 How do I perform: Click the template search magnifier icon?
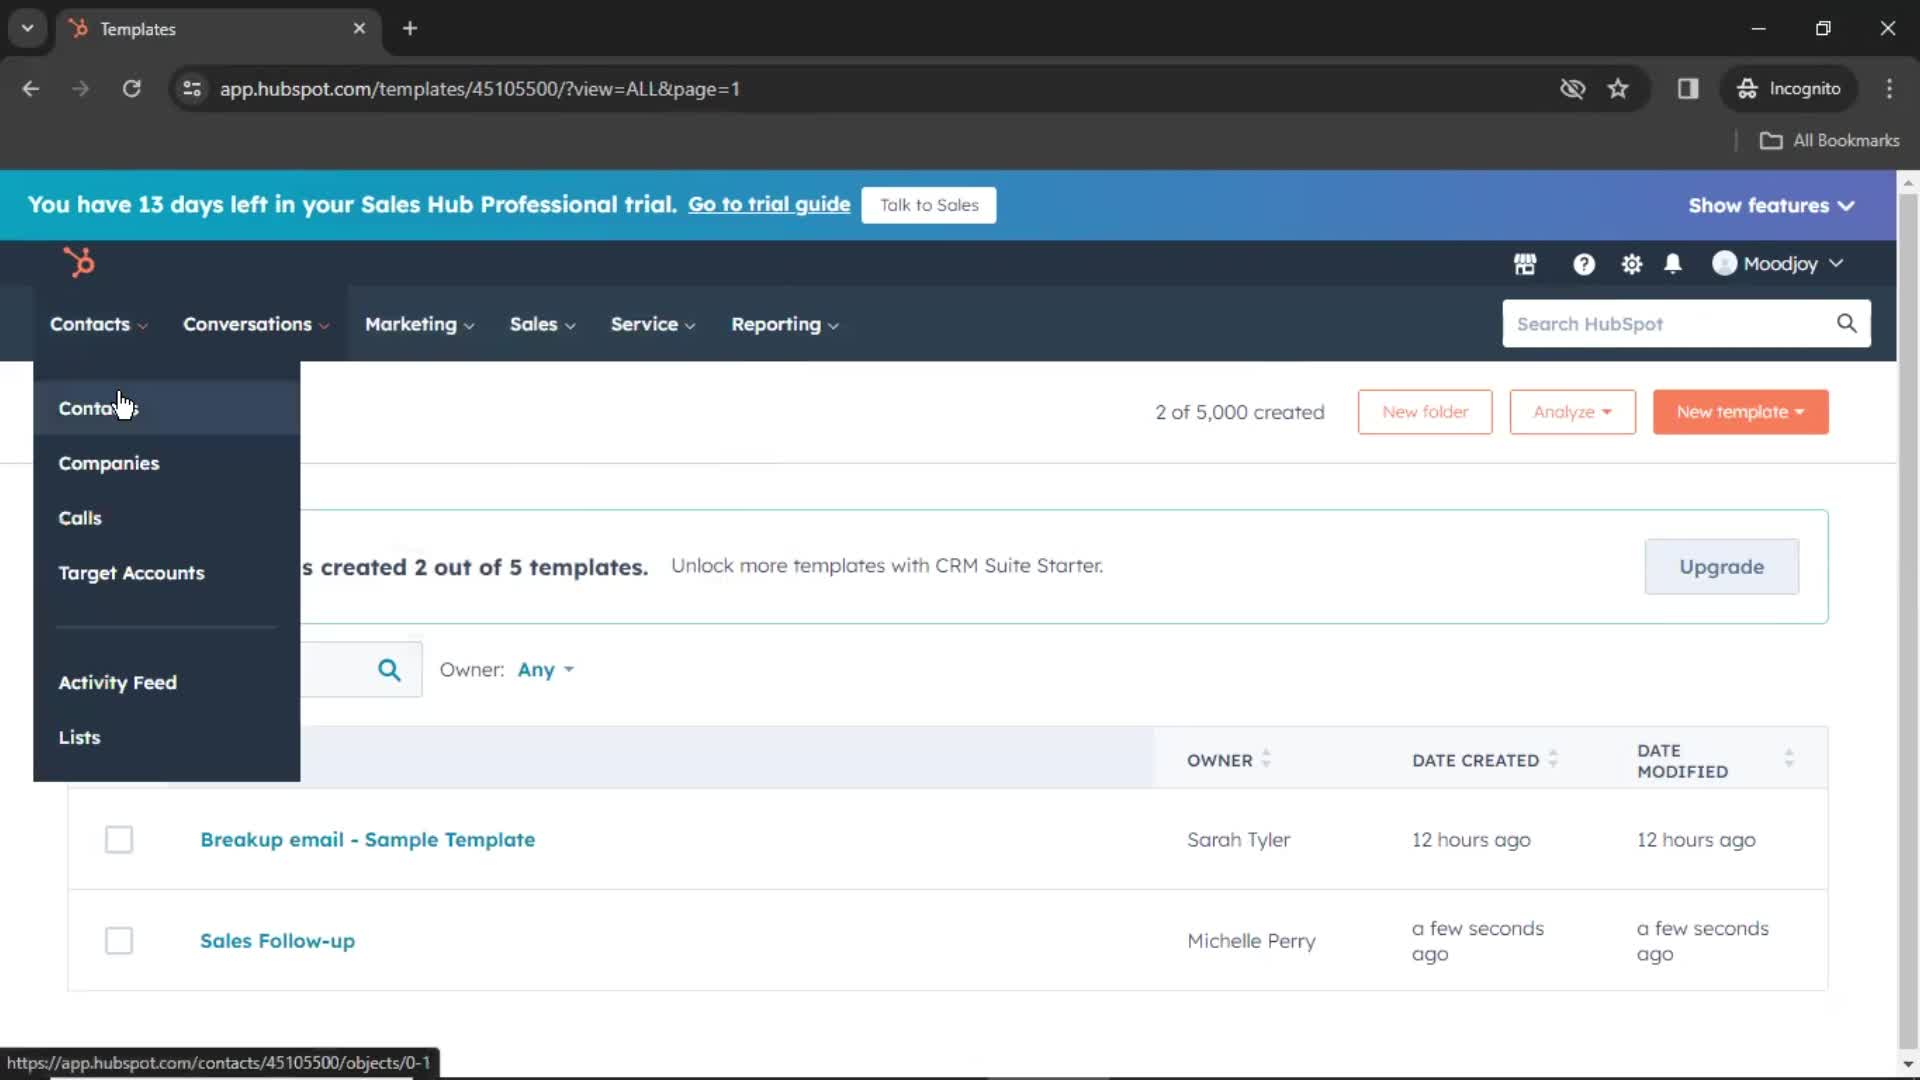[390, 670]
